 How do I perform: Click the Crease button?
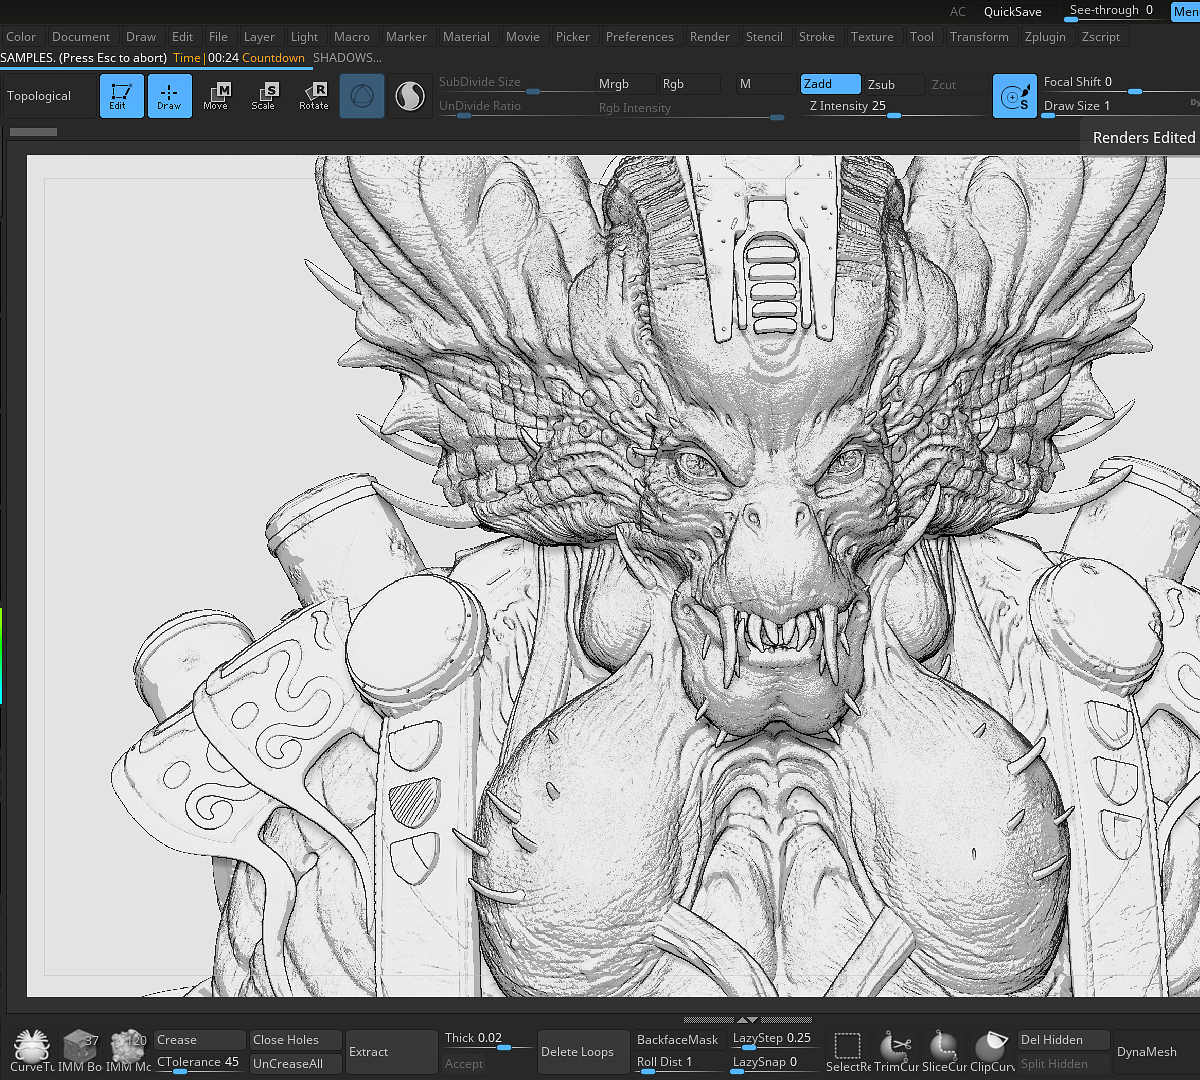[200, 1040]
